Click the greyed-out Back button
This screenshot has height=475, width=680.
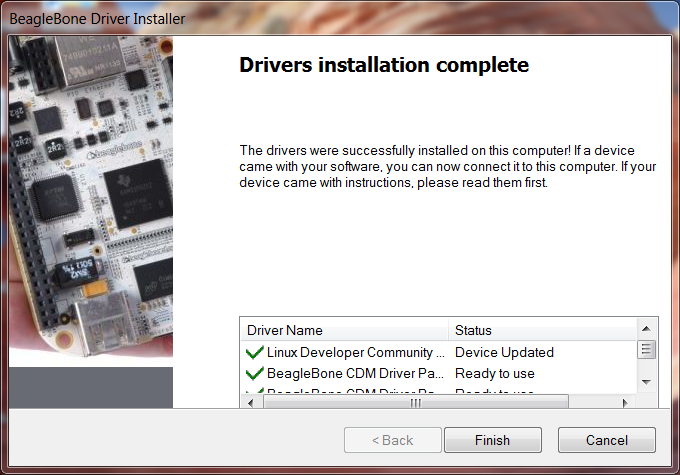pyautogui.click(x=393, y=440)
